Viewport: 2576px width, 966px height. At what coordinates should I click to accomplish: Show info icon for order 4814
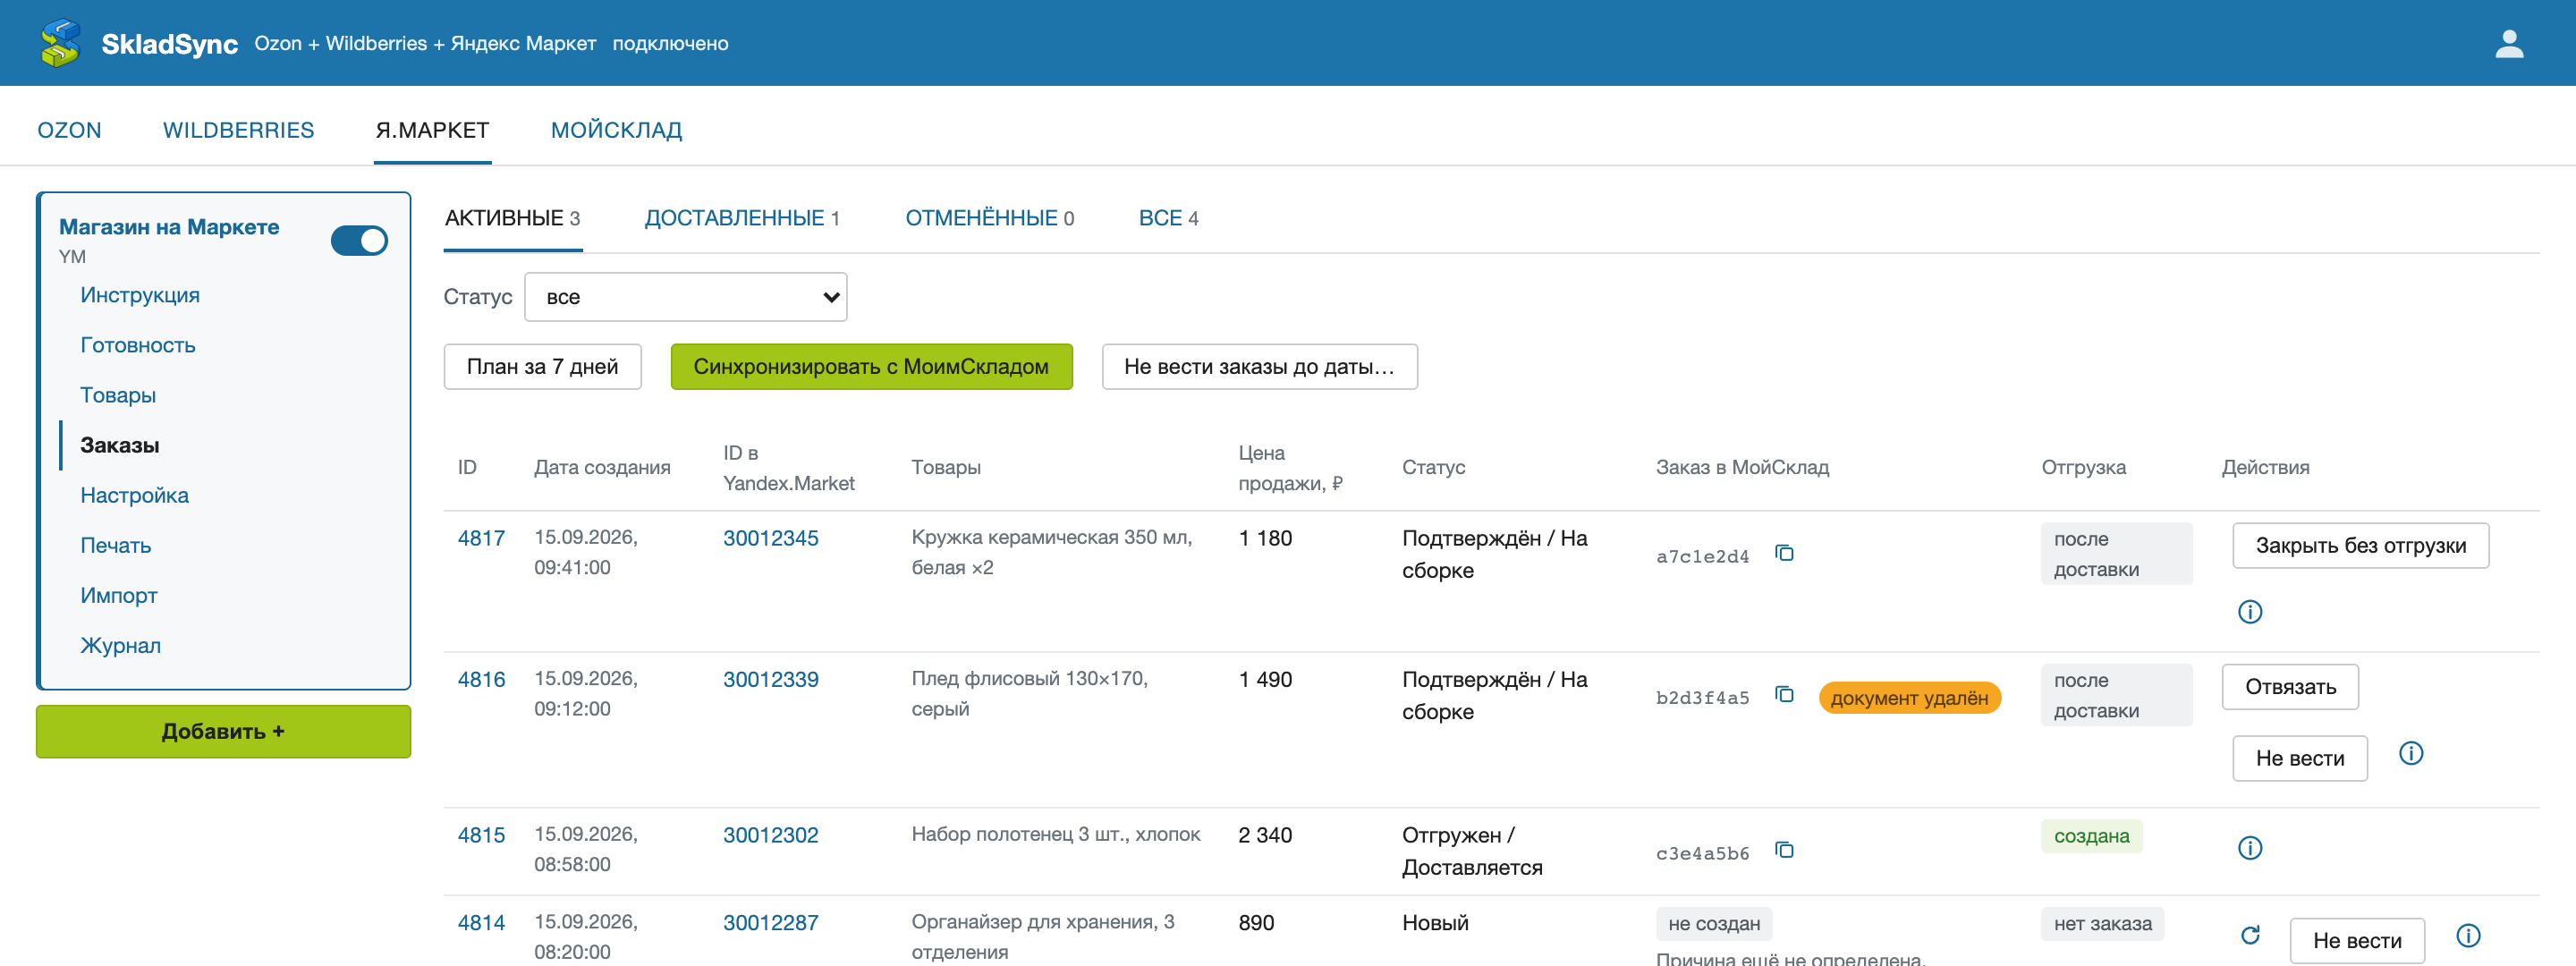tap(2467, 936)
